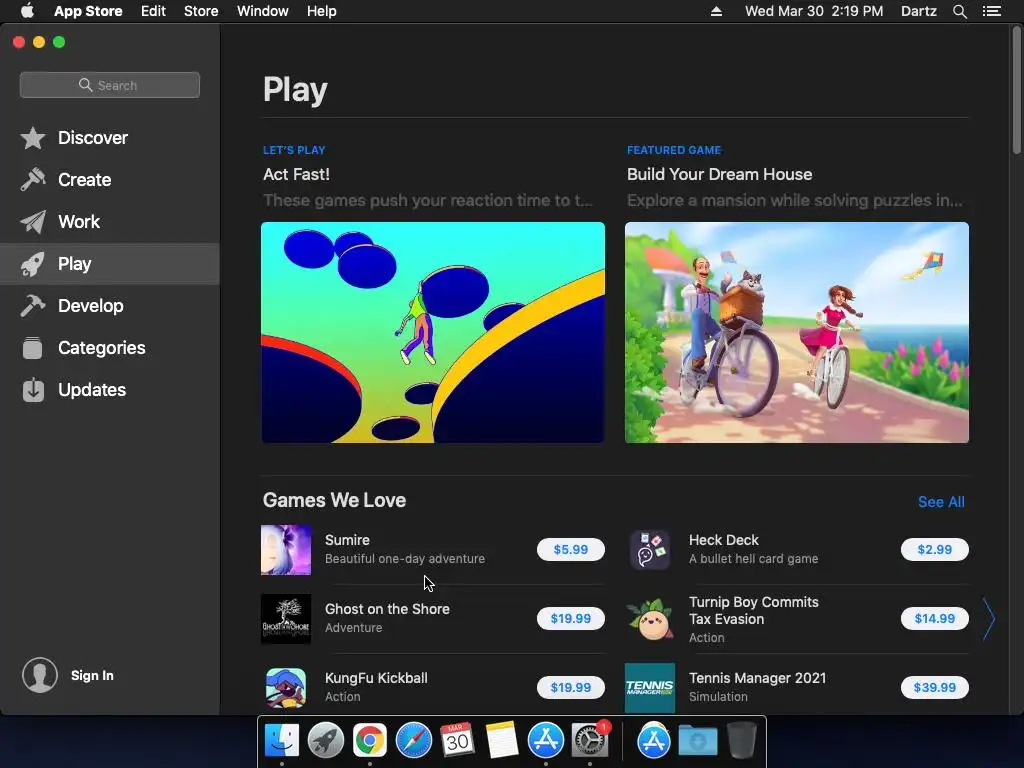Viewport: 1024px width, 768px height.
Task: Click the KungFu Kickball title
Action: pyautogui.click(x=376, y=678)
